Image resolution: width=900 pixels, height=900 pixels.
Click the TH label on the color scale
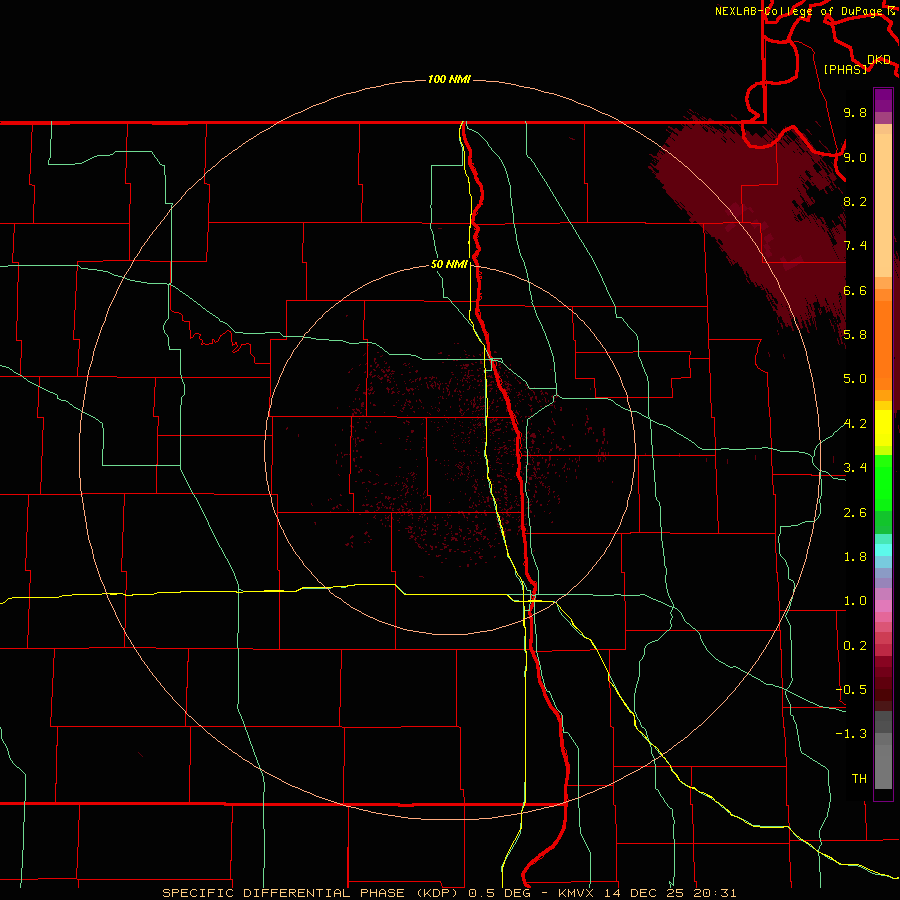859,778
